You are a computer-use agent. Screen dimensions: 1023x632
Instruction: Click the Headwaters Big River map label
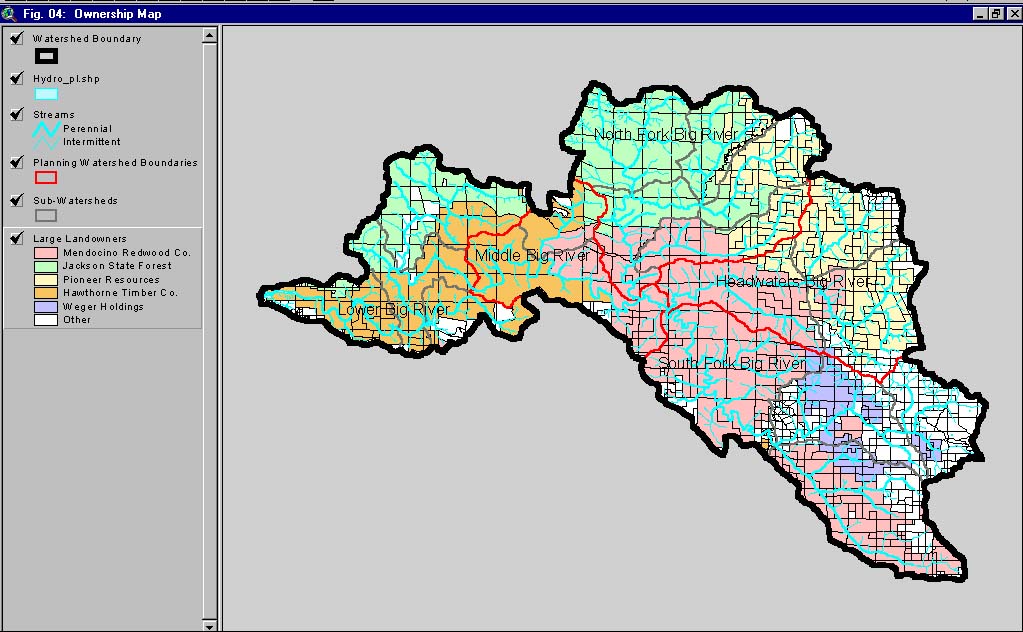[793, 282]
